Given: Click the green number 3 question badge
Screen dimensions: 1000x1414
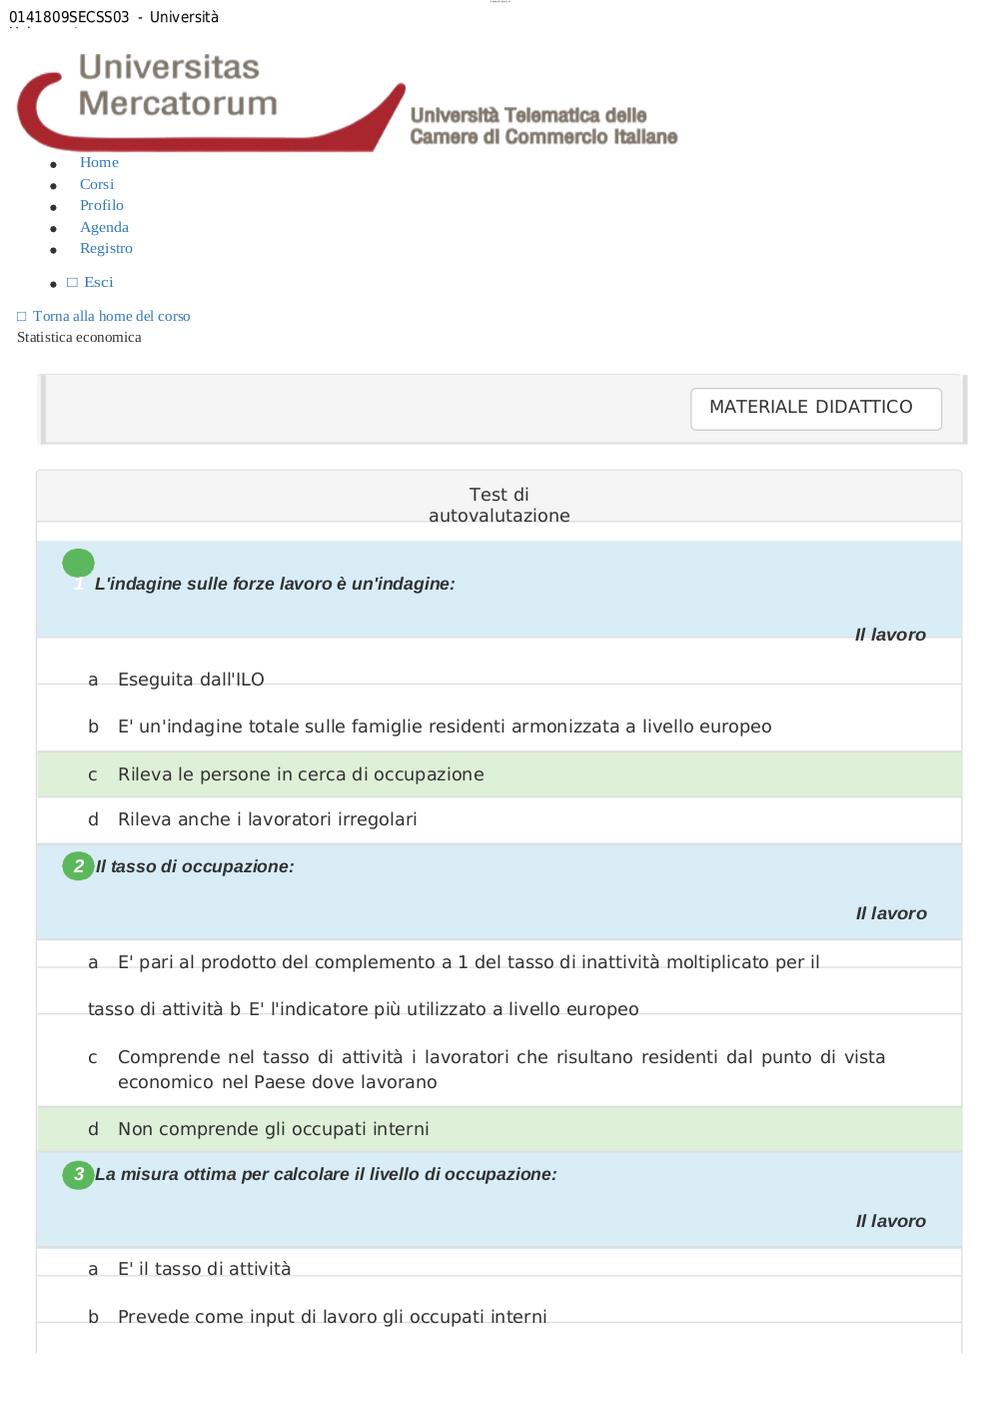Looking at the screenshot, I should (x=78, y=1174).
